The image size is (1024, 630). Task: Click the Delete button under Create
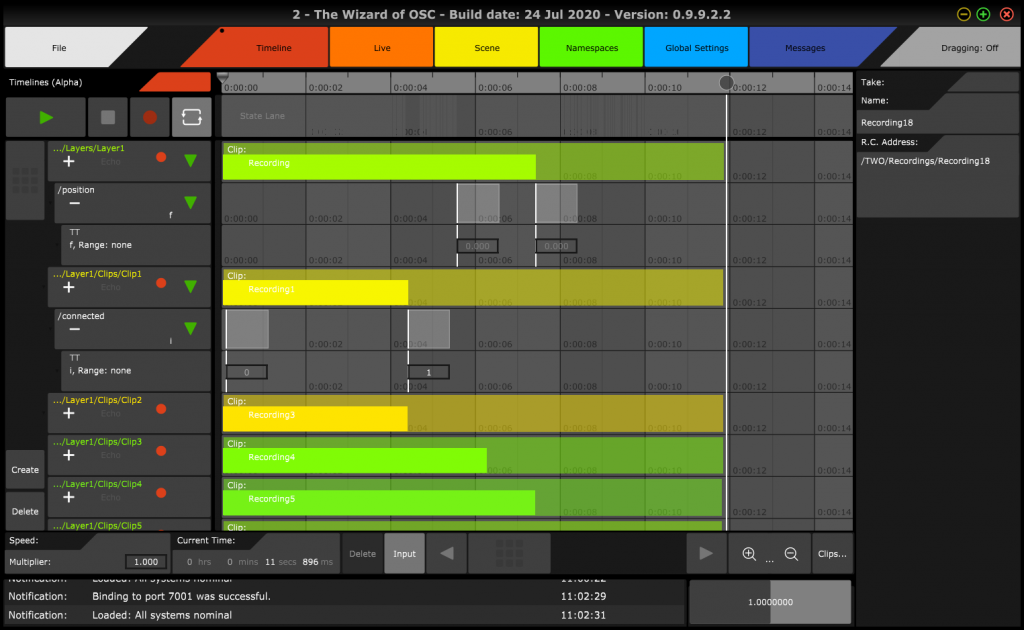pyautogui.click(x=25, y=511)
